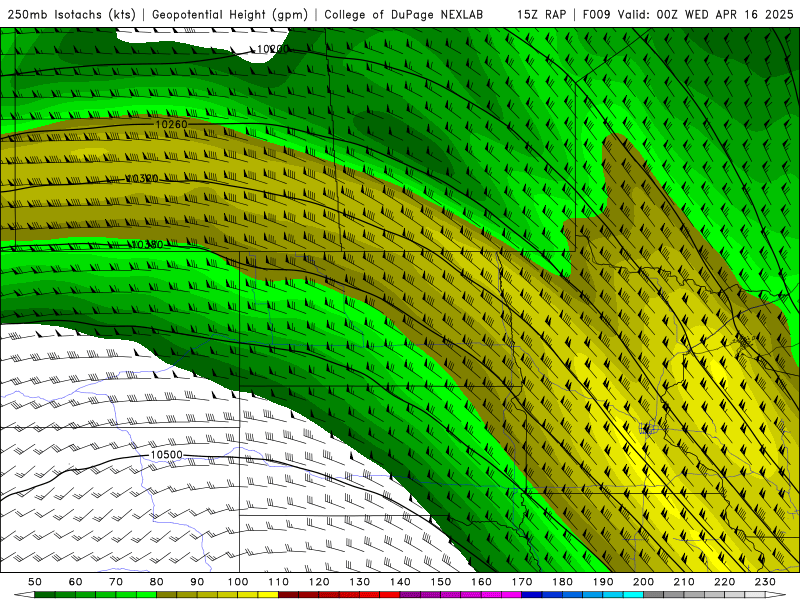Click the 80 value on the color scale
Image resolution: width=800 pixels, height=600 pixels.
click(157, 582)
